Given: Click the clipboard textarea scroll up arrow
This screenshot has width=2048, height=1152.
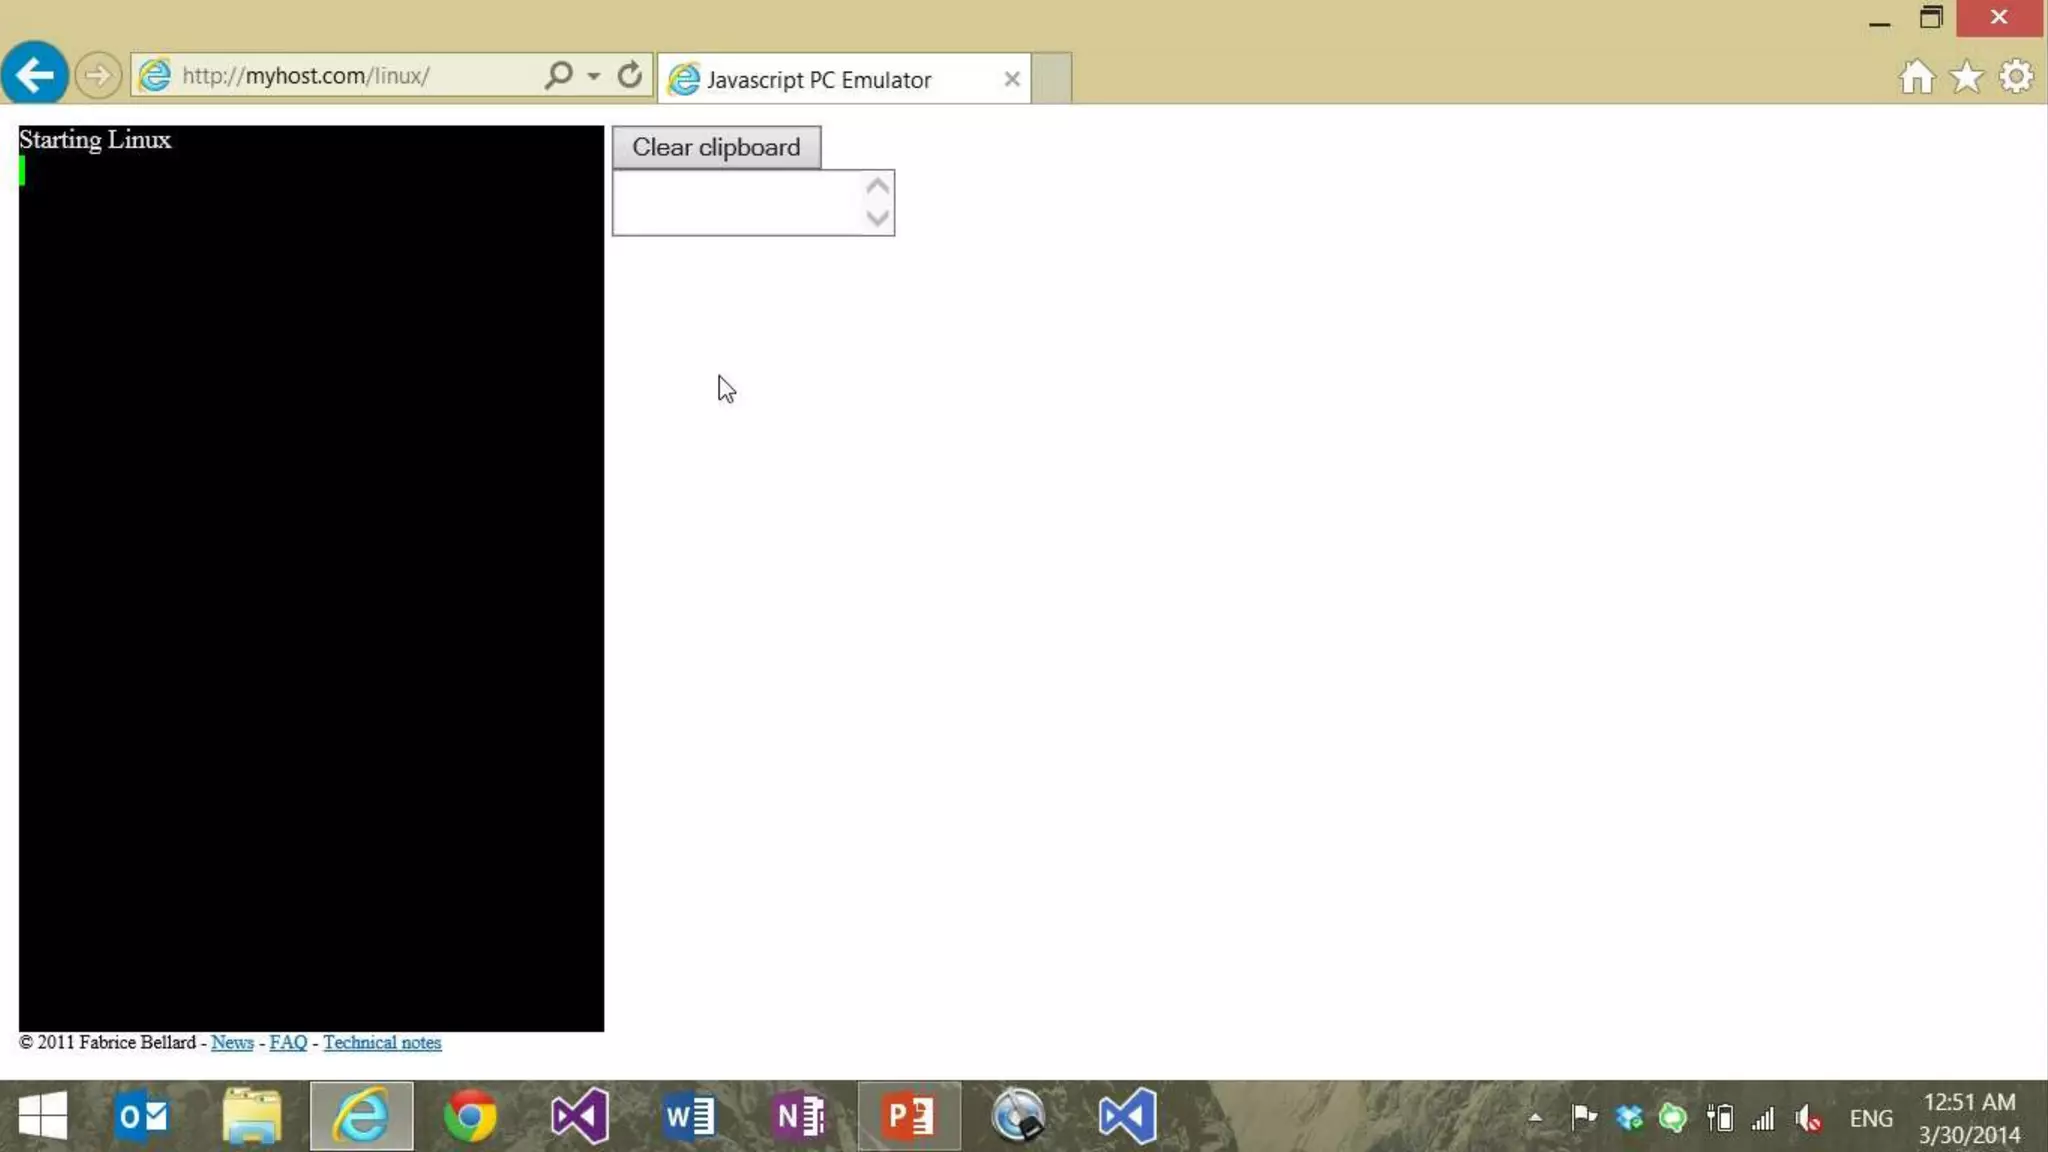Looking at the screenshot, I should (x=878, y=186).
